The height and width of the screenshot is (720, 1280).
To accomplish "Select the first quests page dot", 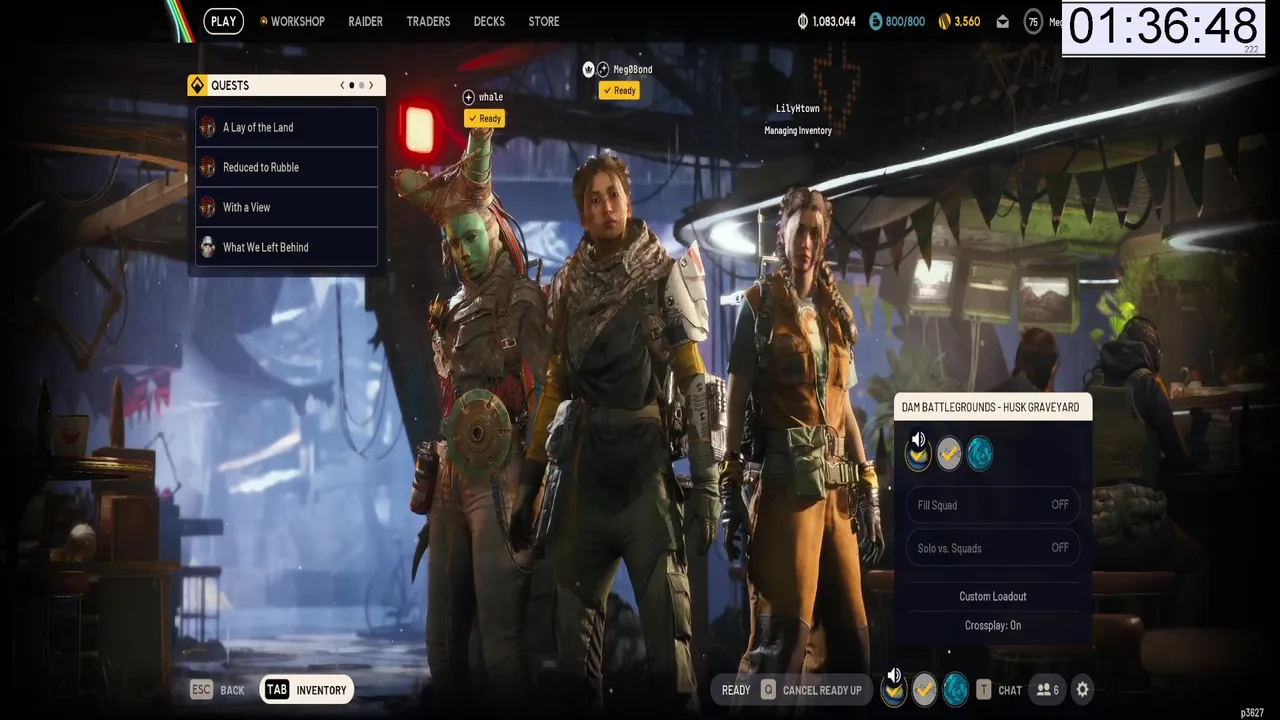I will pos(351,85).
